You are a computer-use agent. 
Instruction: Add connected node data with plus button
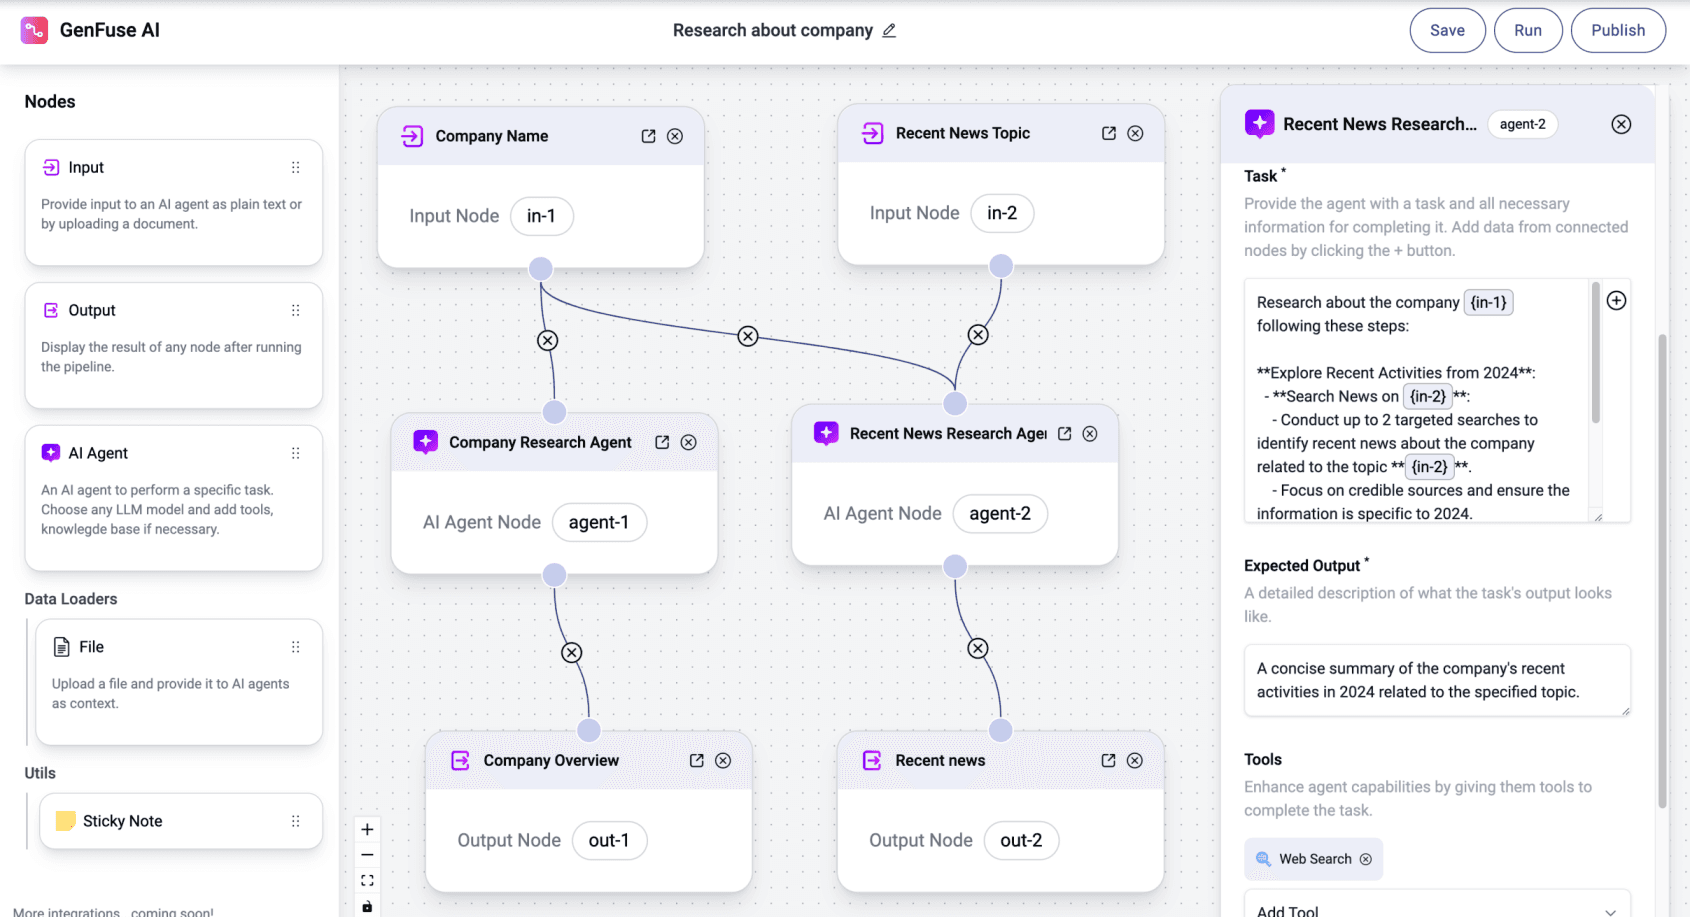pyautogui.click(x=1616, y=300)
